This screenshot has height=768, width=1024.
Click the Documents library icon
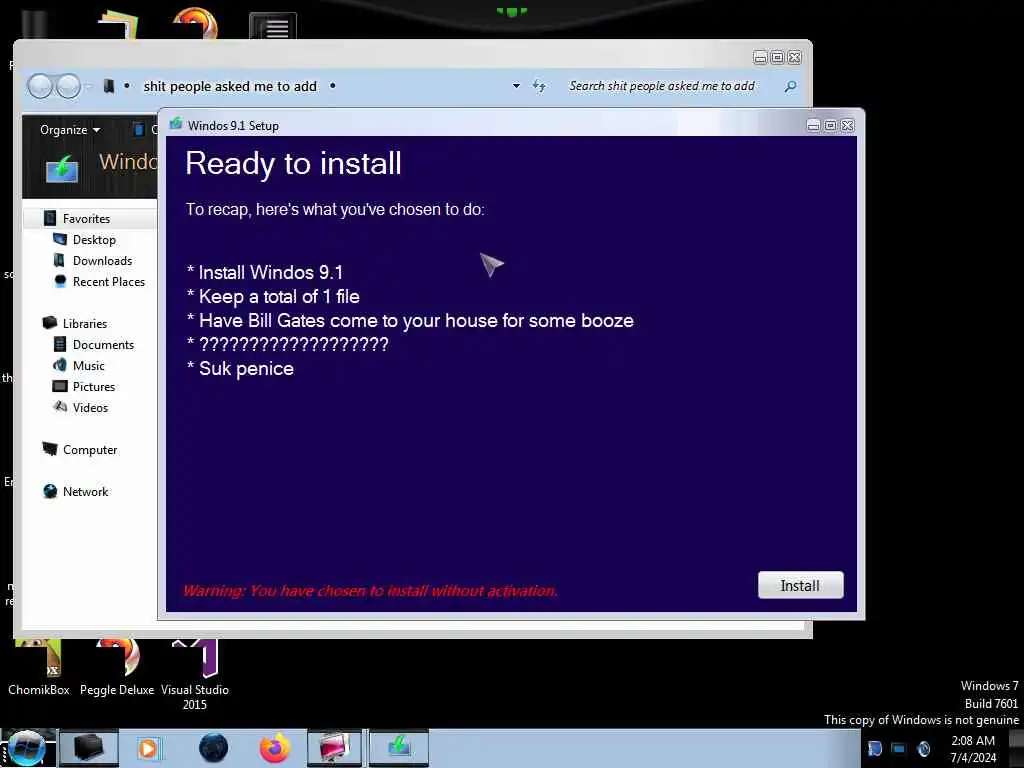click(59, 344)
